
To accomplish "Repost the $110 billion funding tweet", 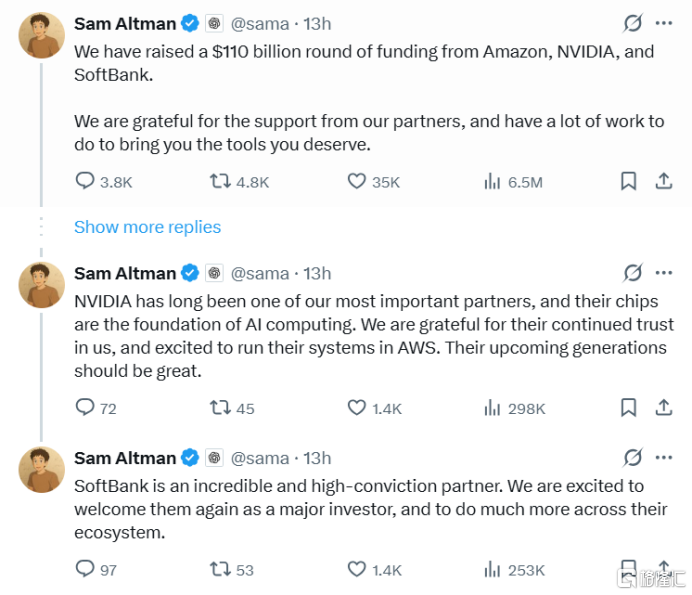I will click(219, 181).
